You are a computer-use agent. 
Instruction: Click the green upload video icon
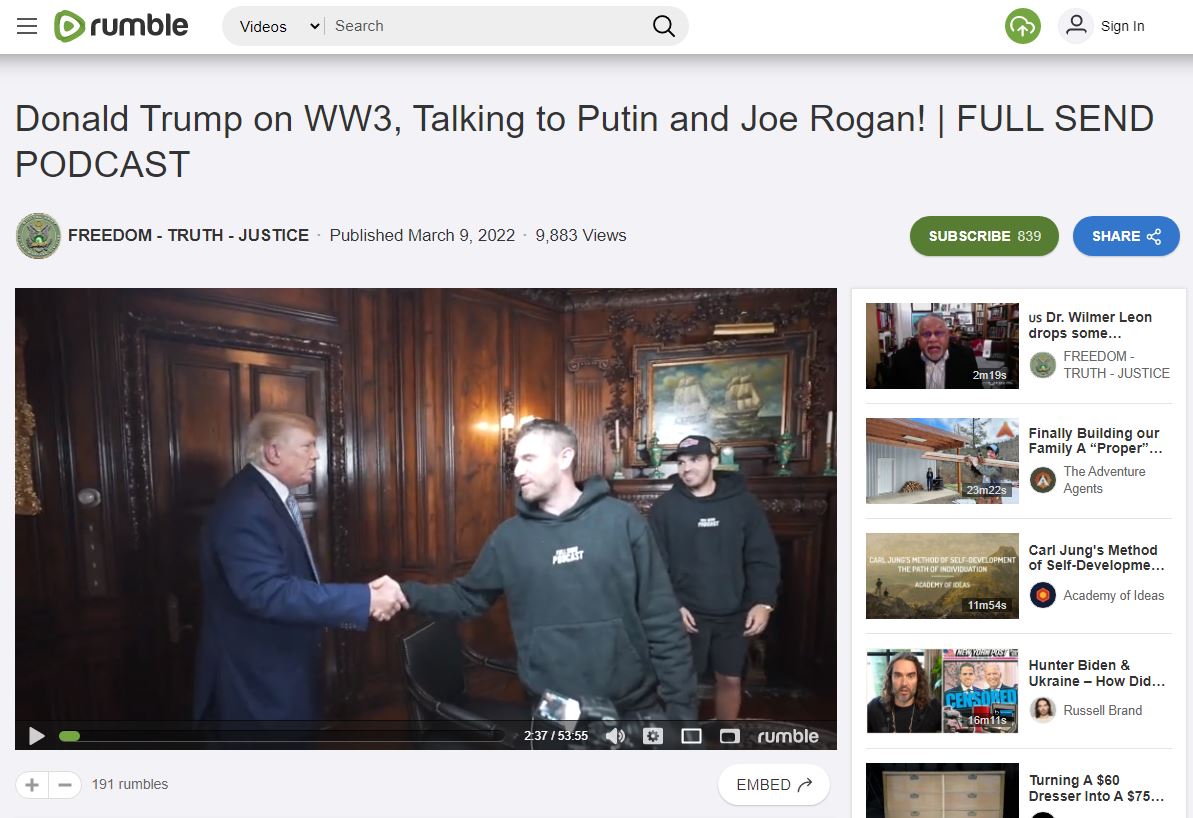pos(1023,26)
